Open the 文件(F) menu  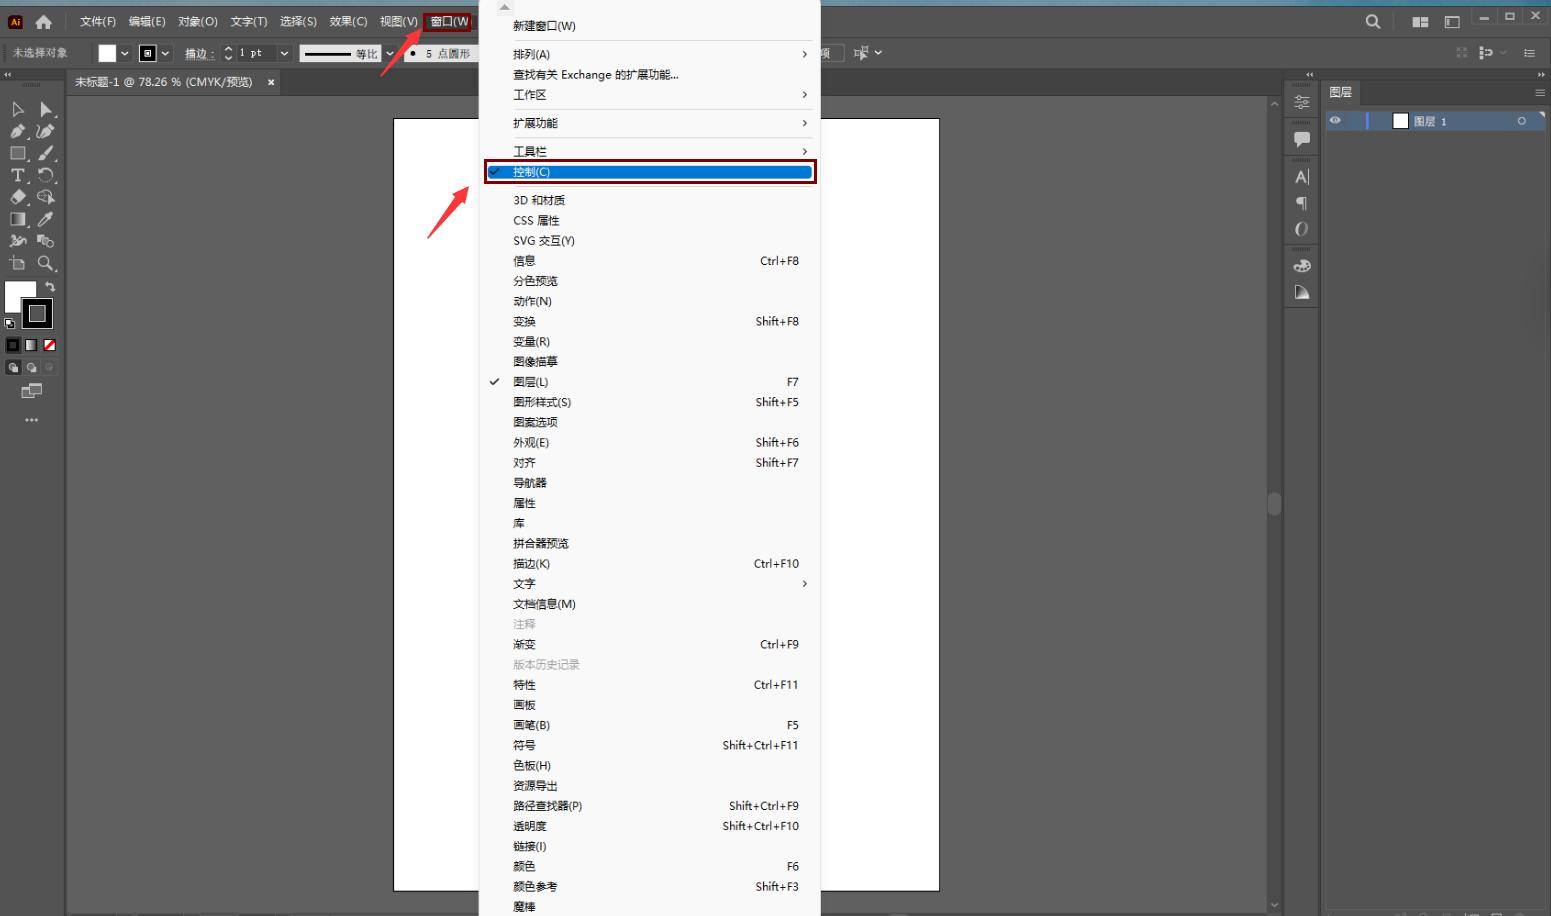pos(97,21)
